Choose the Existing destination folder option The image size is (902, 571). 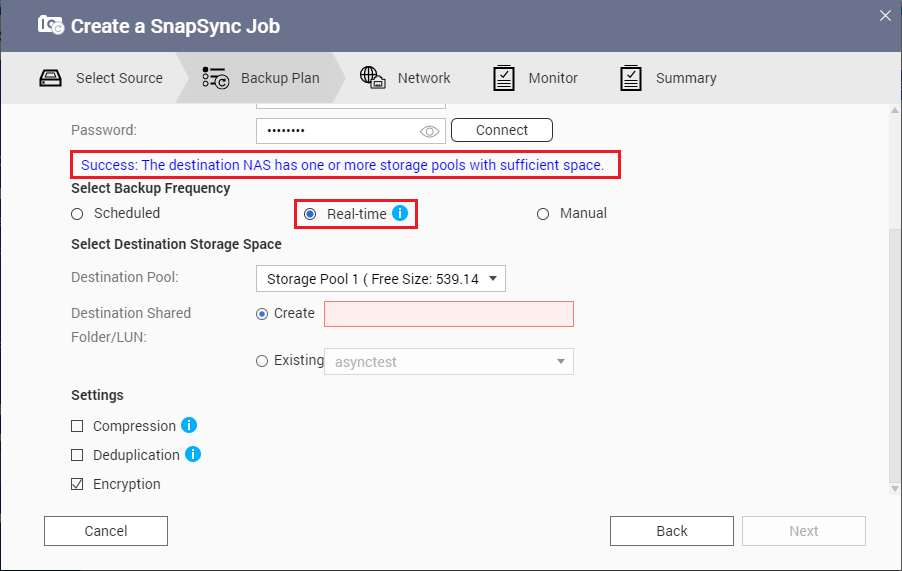(262, 361)
